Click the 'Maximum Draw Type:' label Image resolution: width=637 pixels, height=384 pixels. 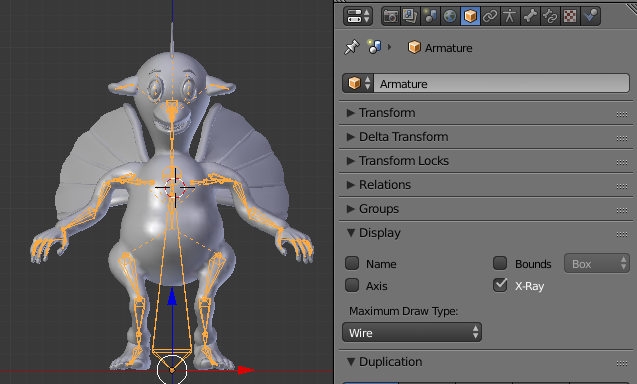point(403,311)
